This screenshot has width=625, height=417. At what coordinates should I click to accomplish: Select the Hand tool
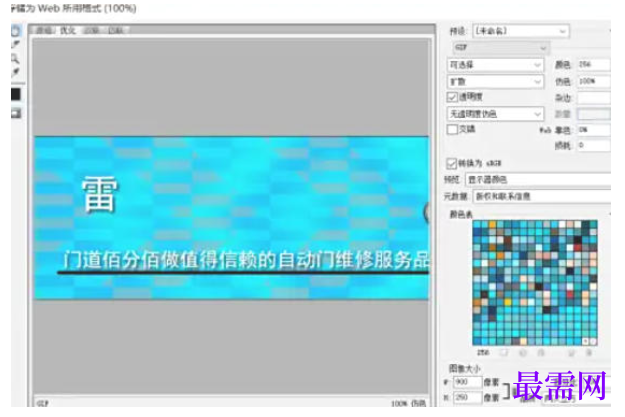16,31
